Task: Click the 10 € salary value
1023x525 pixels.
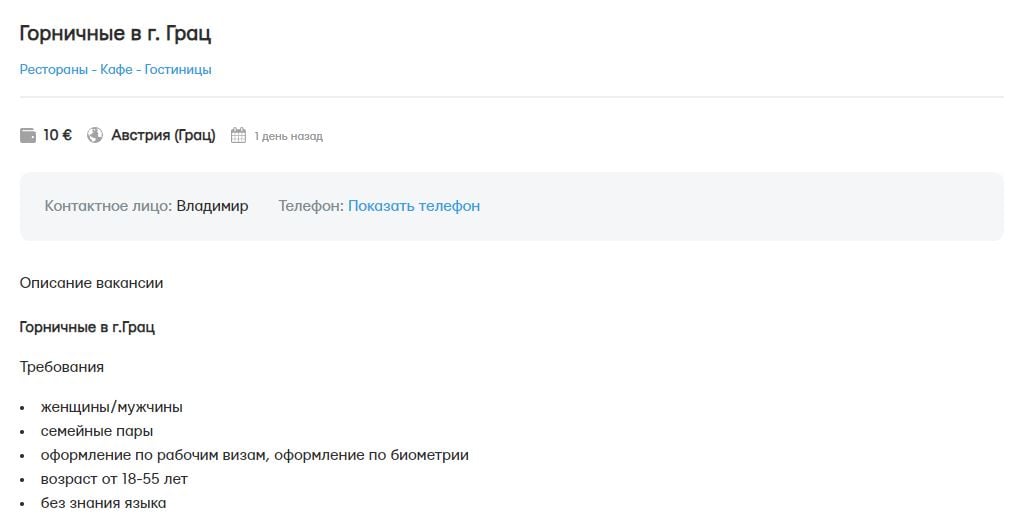Action: (58, 135)
